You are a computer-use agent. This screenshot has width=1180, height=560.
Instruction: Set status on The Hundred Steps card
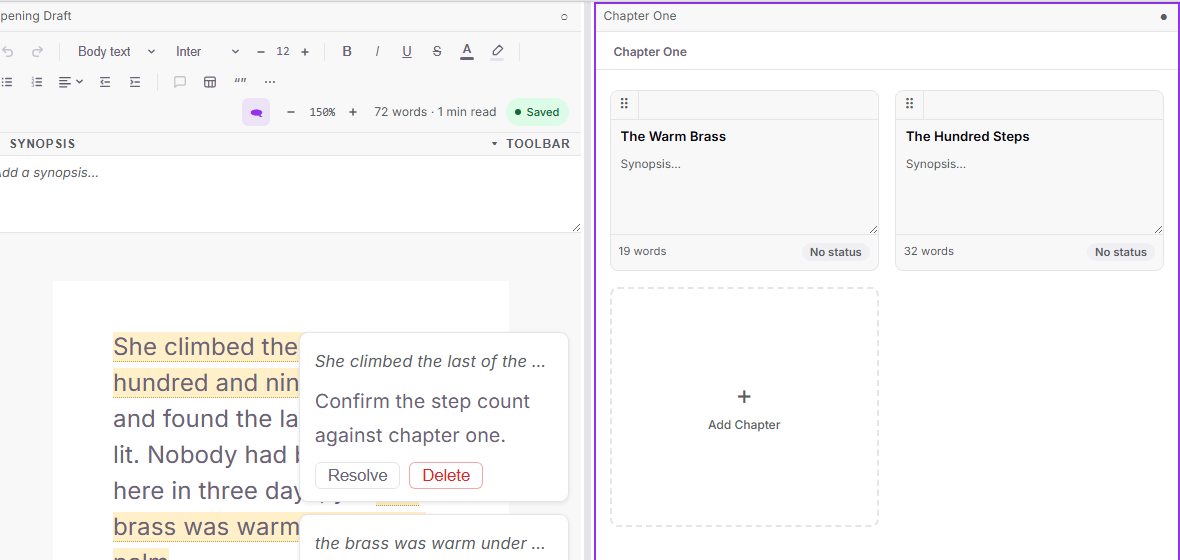point(1121,252)
